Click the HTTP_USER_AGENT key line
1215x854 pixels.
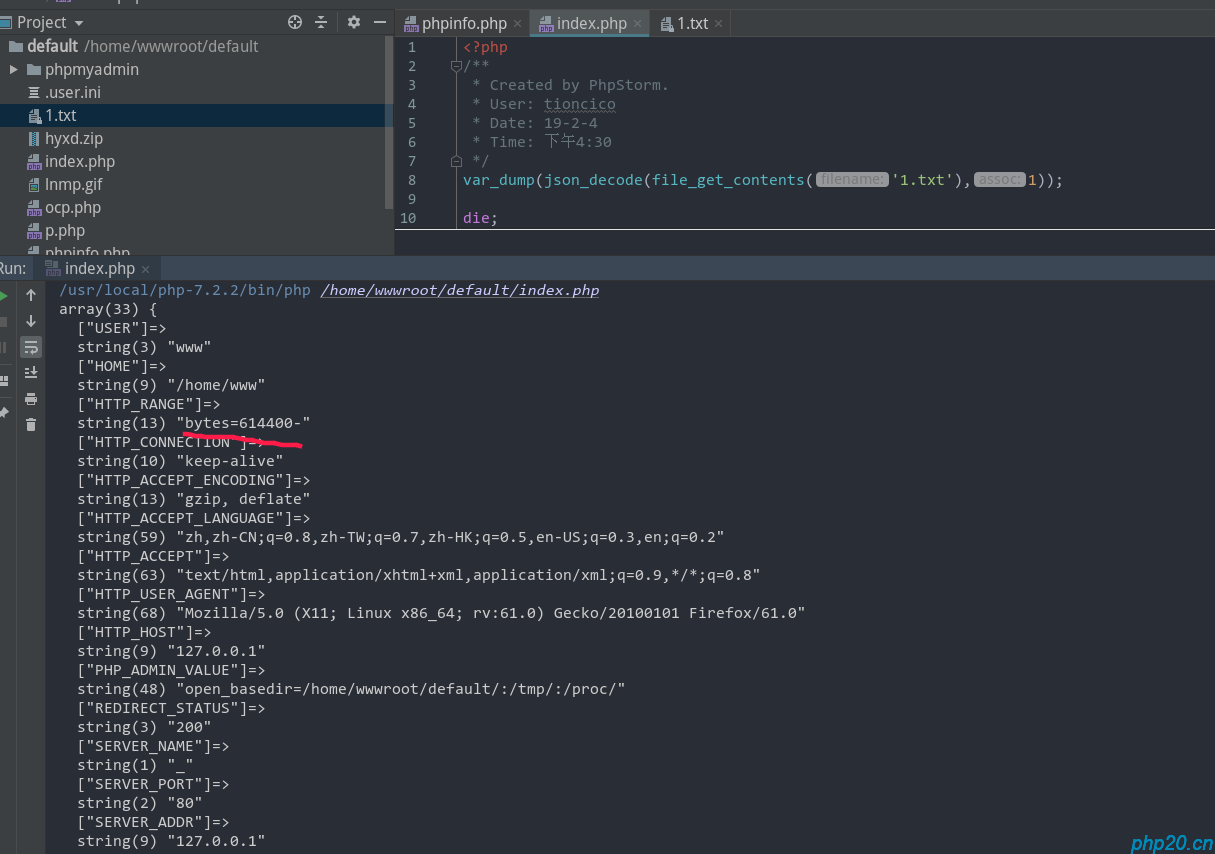point(171,594)
